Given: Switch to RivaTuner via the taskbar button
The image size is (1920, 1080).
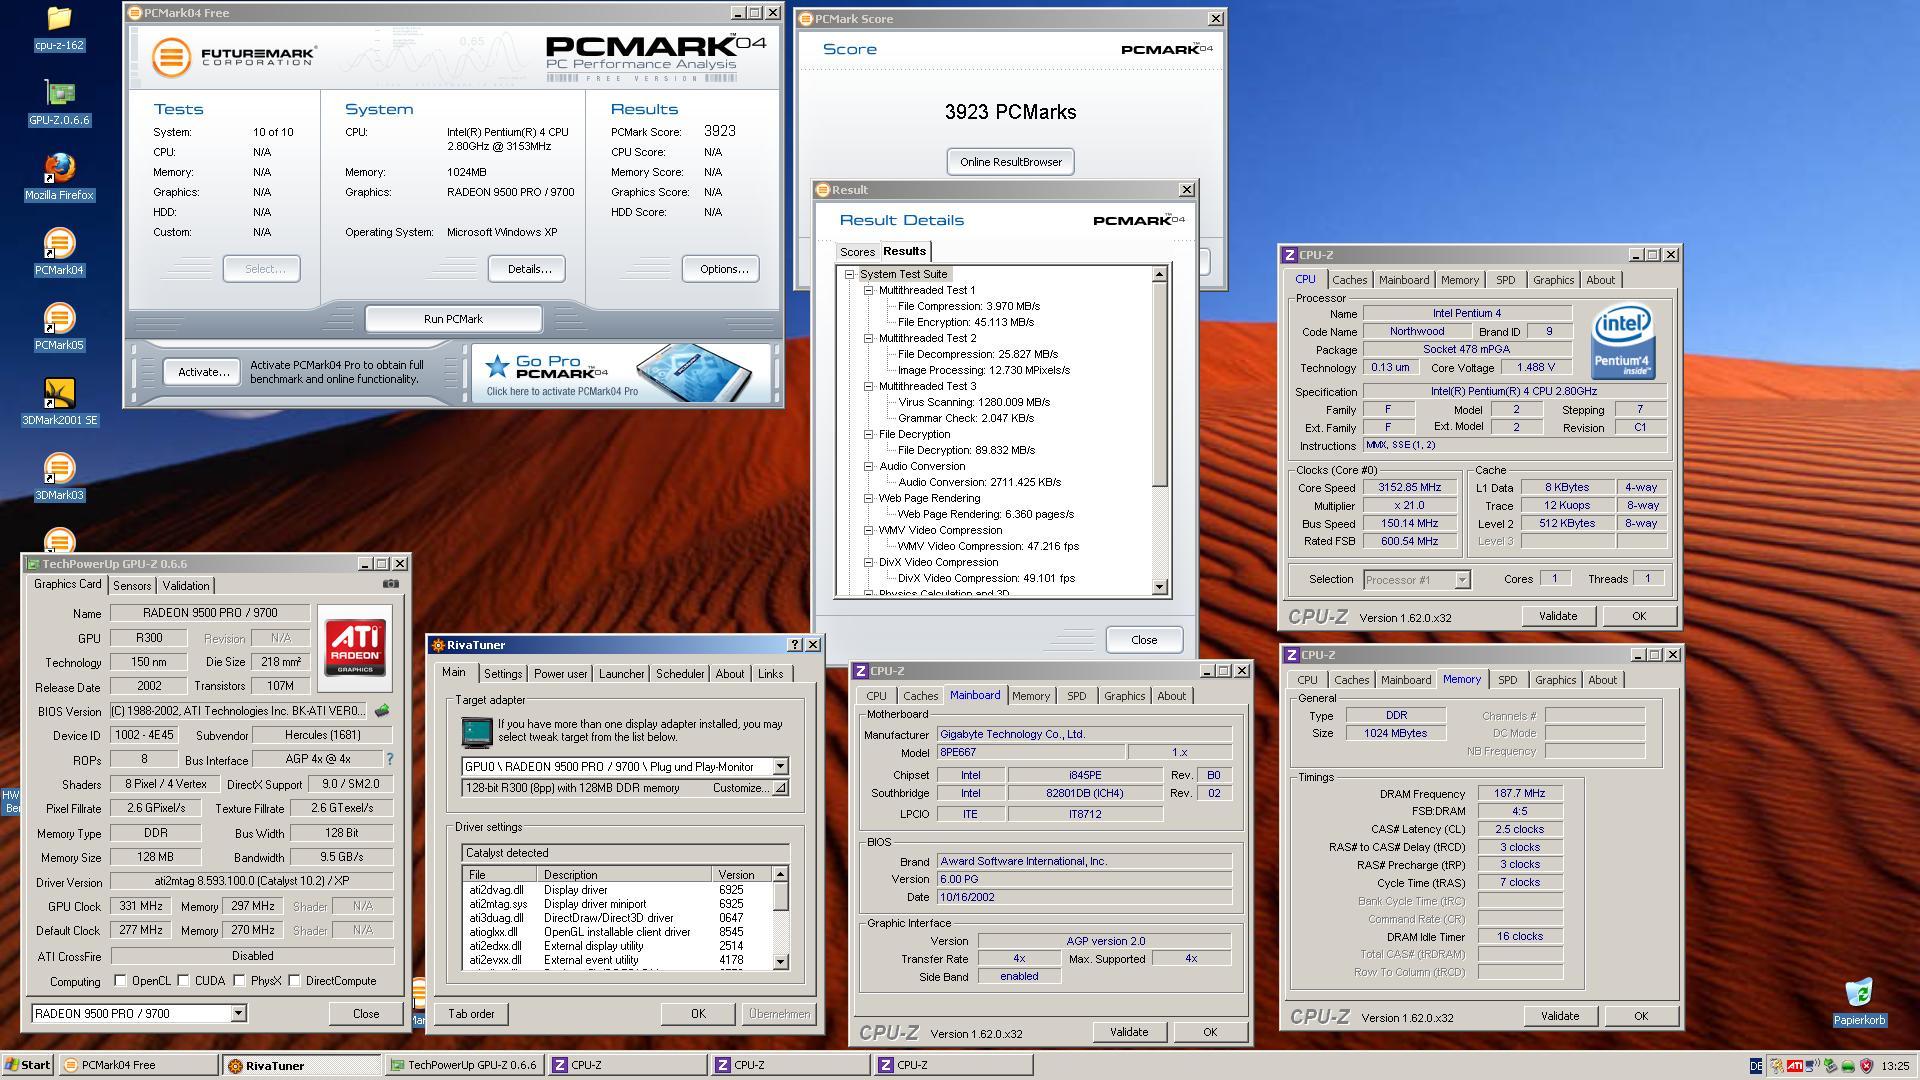Looking at the screenshot, I should tap(301, 1065).
